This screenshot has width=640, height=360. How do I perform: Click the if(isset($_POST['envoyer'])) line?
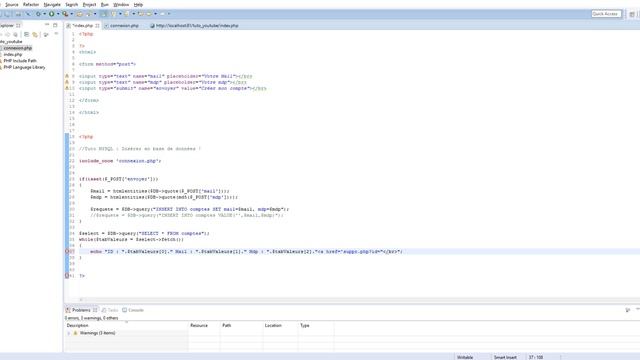(x=119, y=179)
